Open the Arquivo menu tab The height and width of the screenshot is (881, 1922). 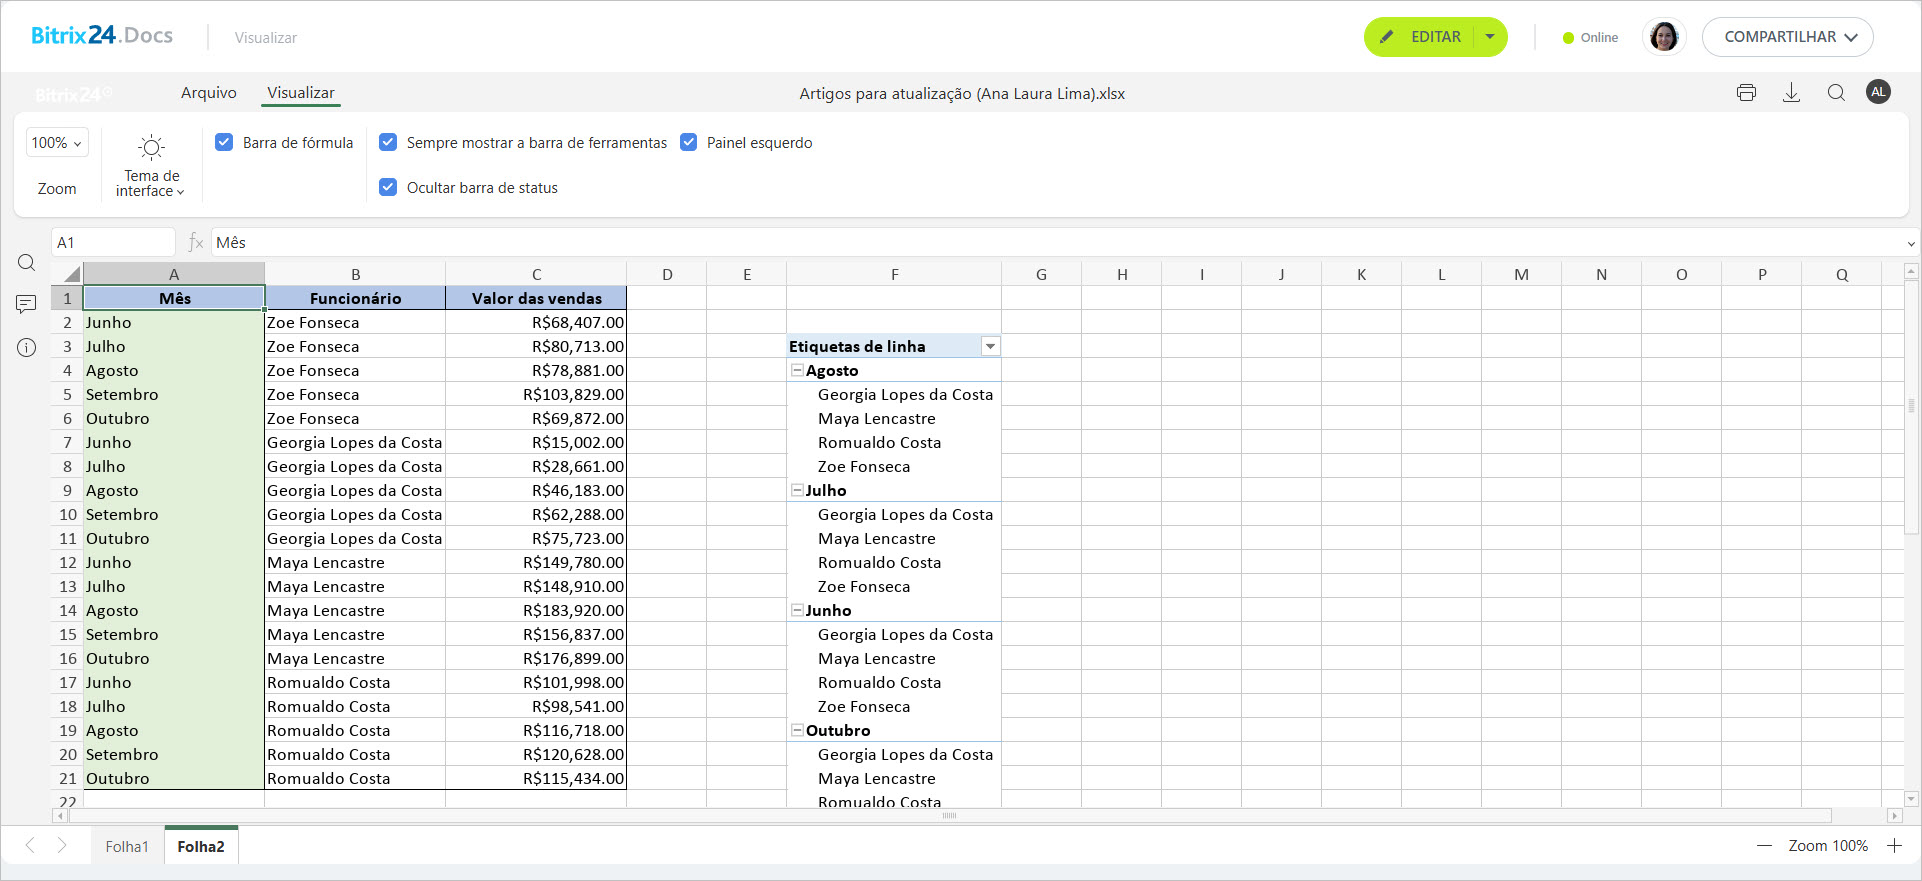pos(208,93)
